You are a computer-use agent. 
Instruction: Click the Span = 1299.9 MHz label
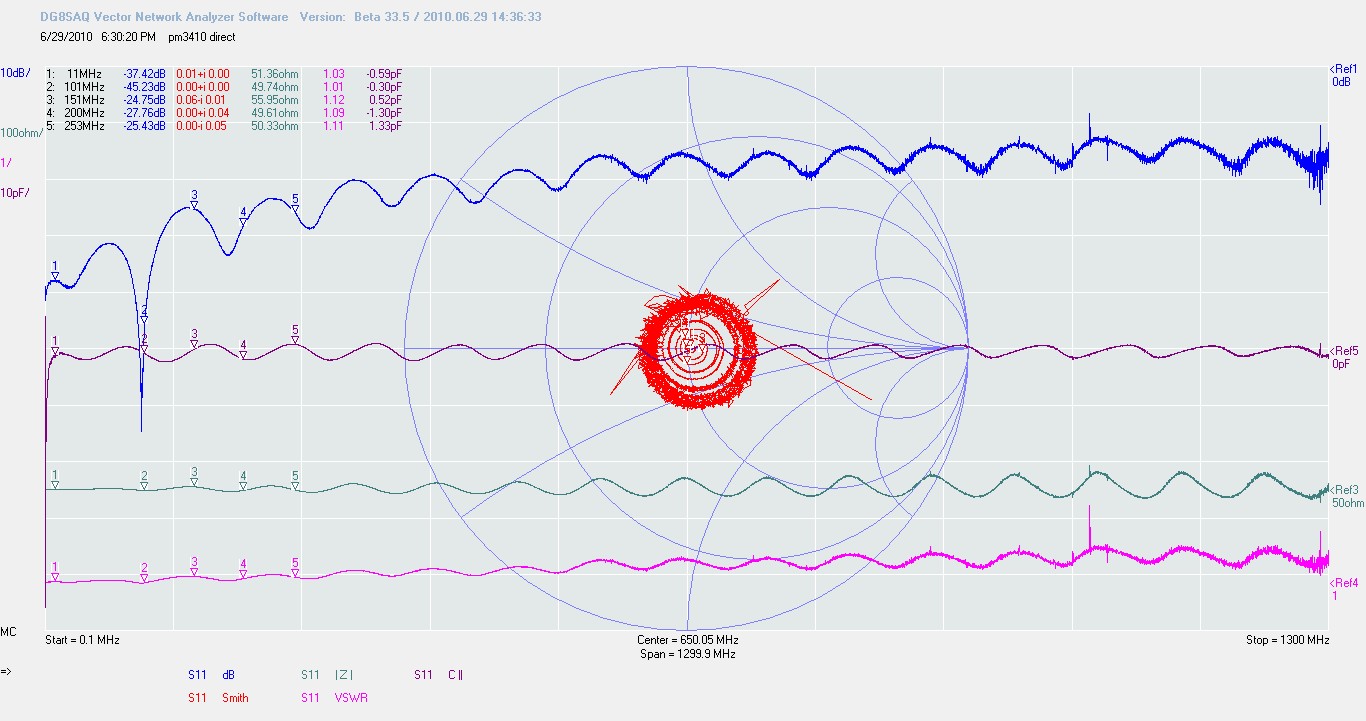pos(688,654)
